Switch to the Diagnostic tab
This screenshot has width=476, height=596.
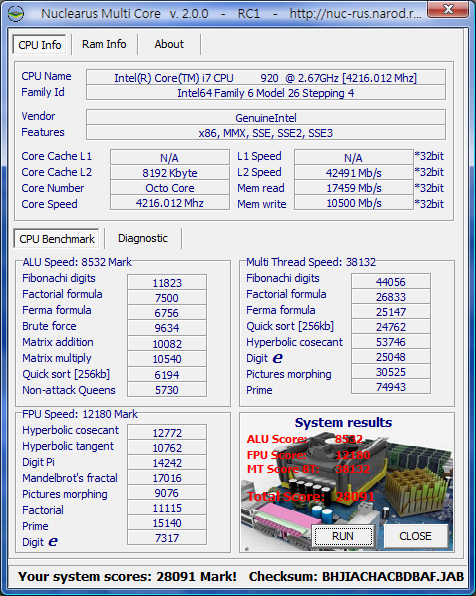(143, 238)
